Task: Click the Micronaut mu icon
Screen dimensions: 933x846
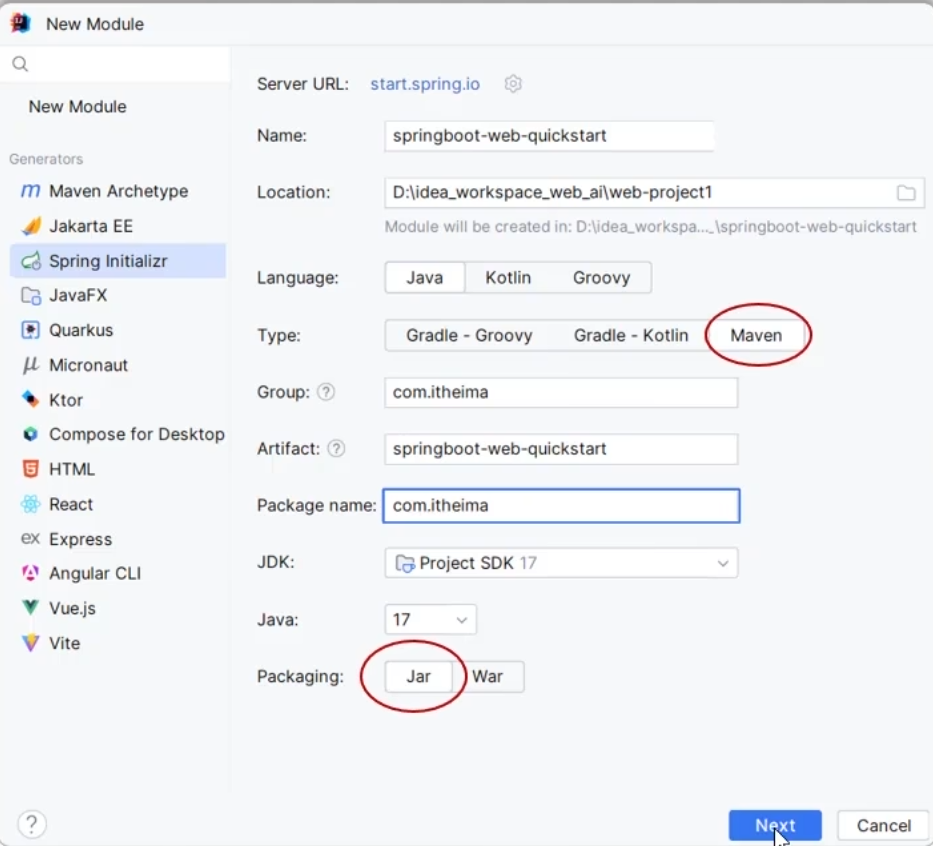Action: (30, 365)
